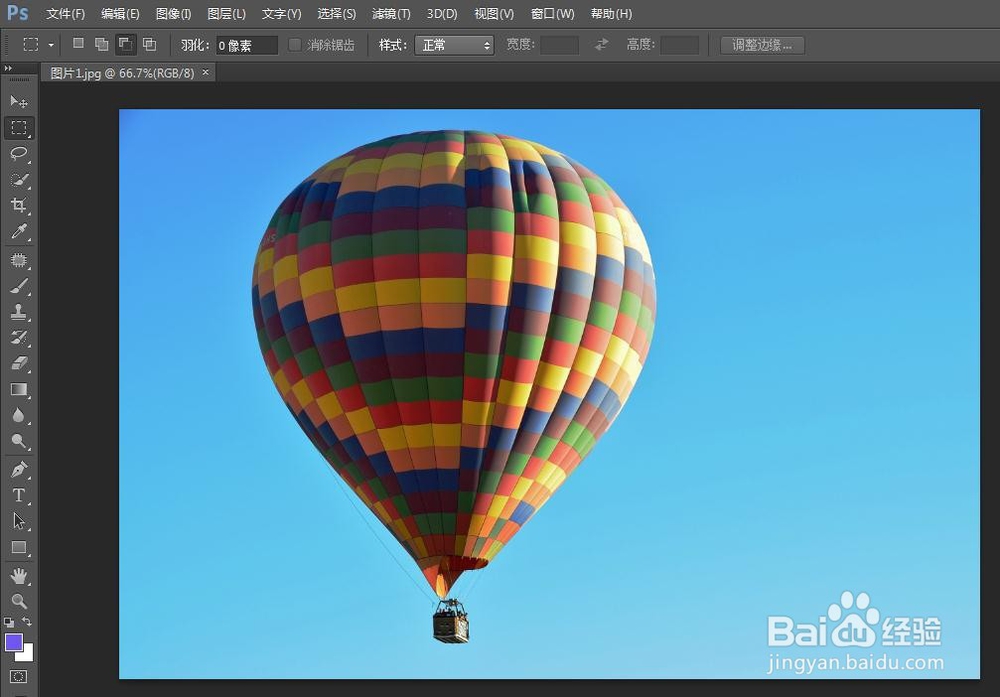The width and height of the screenshot is (1000, 697).
Task: Select the Brush tool
Action: [x=19, y=286]
